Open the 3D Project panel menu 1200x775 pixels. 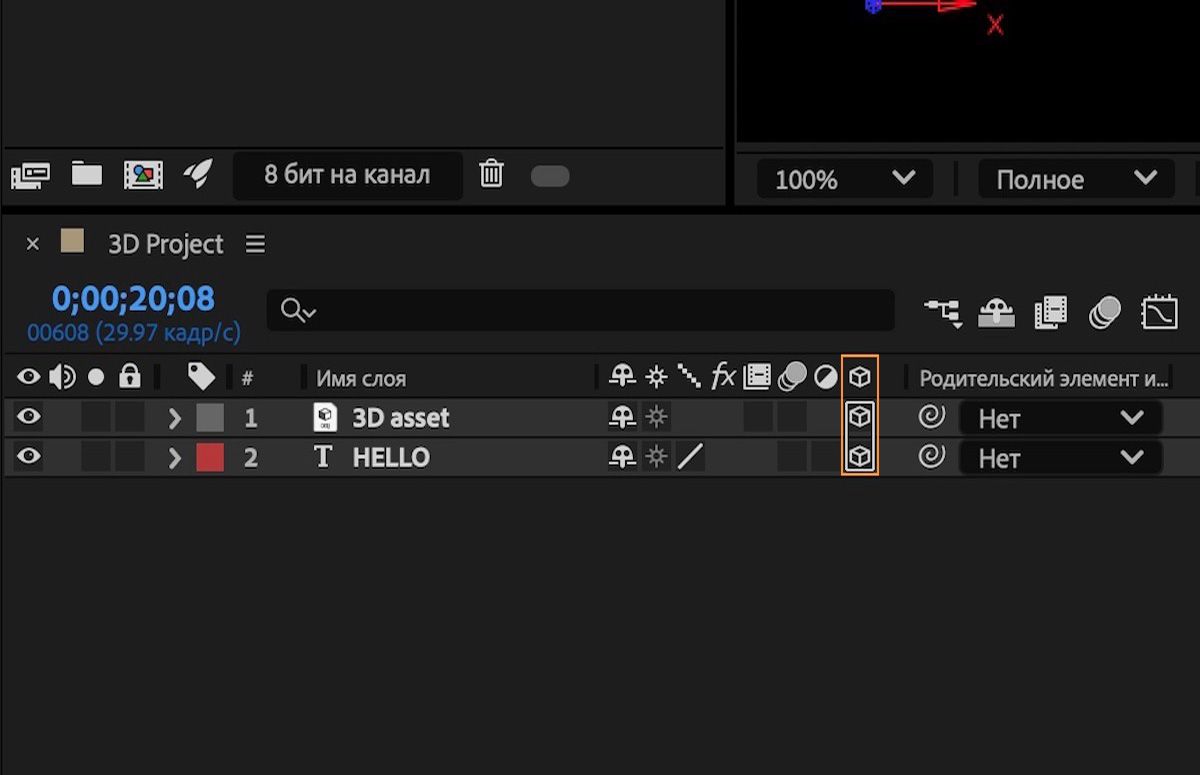click(x=256, y=244)
